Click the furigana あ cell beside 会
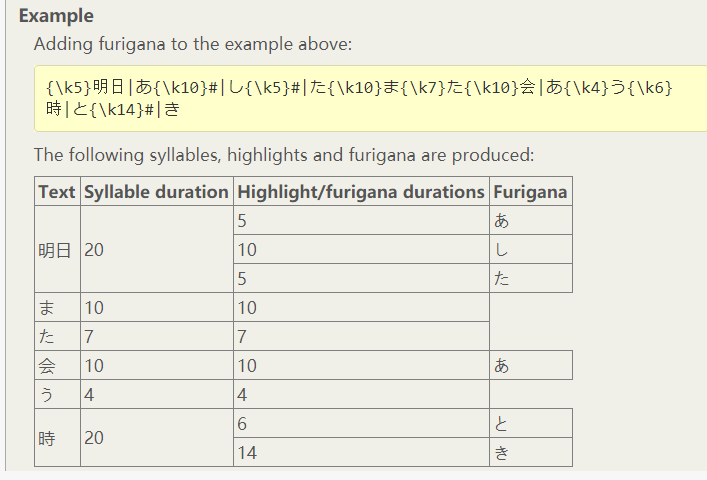This screenshot has width=707, height=480. pyautogui.click(x=531, y=365)
